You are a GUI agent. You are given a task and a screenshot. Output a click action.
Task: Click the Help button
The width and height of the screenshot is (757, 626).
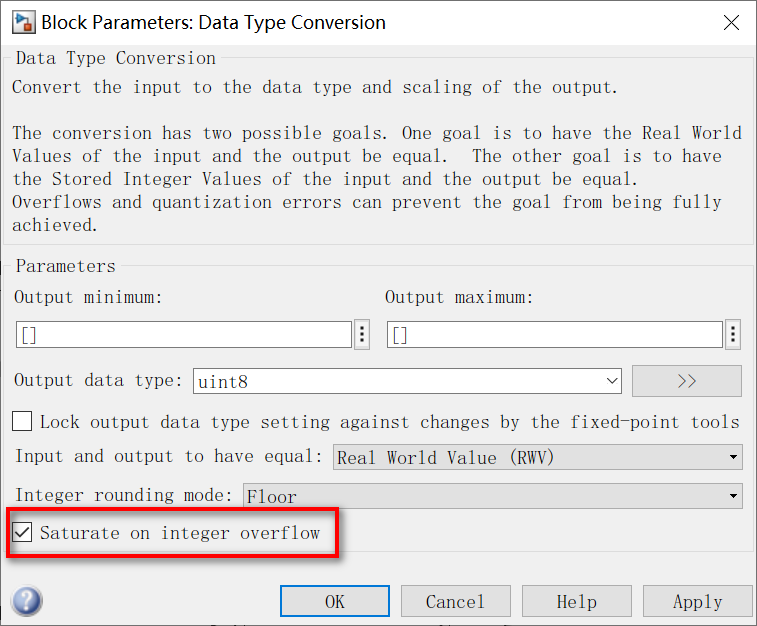[576, 601]
